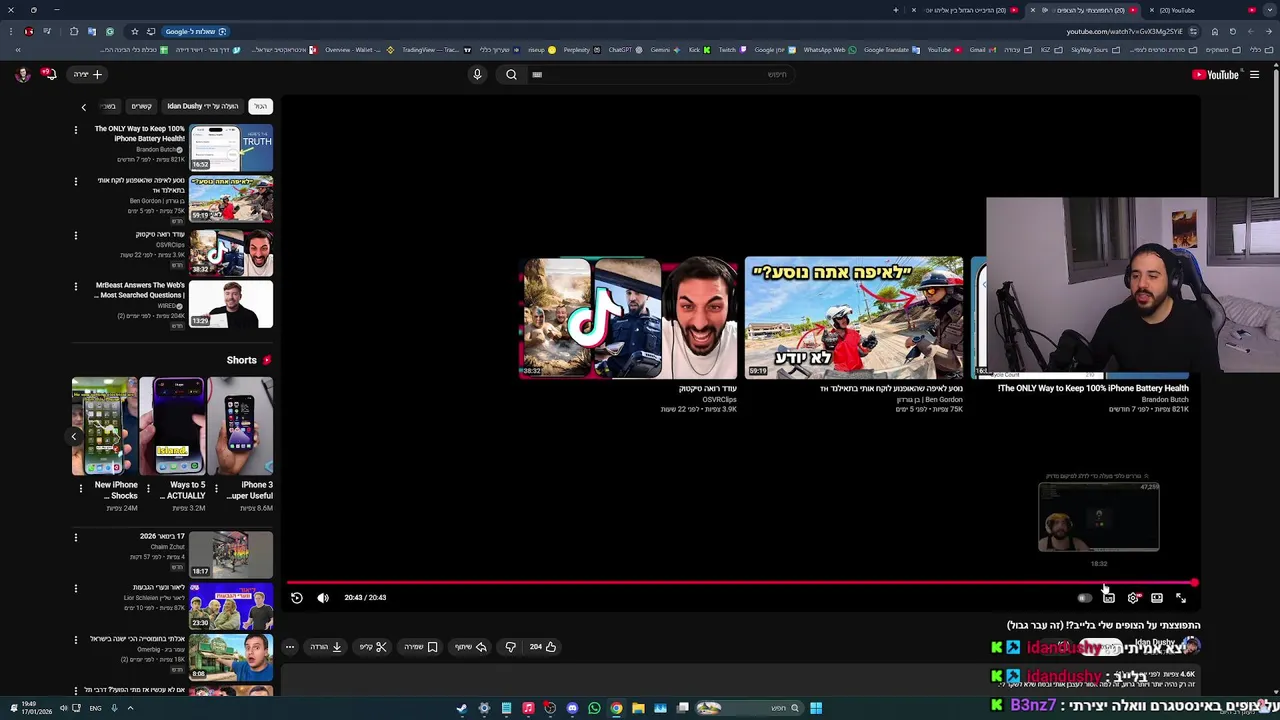Open end-screen Ben Gordon motorcycle video card
The width and height of the screenshot is (1280, 720).
click(x=854, y=318)
